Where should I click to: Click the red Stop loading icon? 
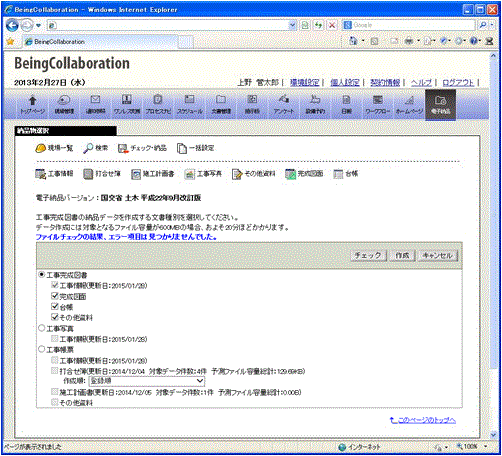[332, 25]
